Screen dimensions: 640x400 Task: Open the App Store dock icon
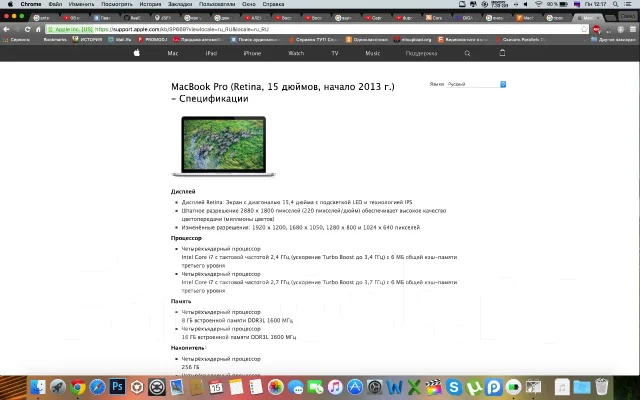355,387
